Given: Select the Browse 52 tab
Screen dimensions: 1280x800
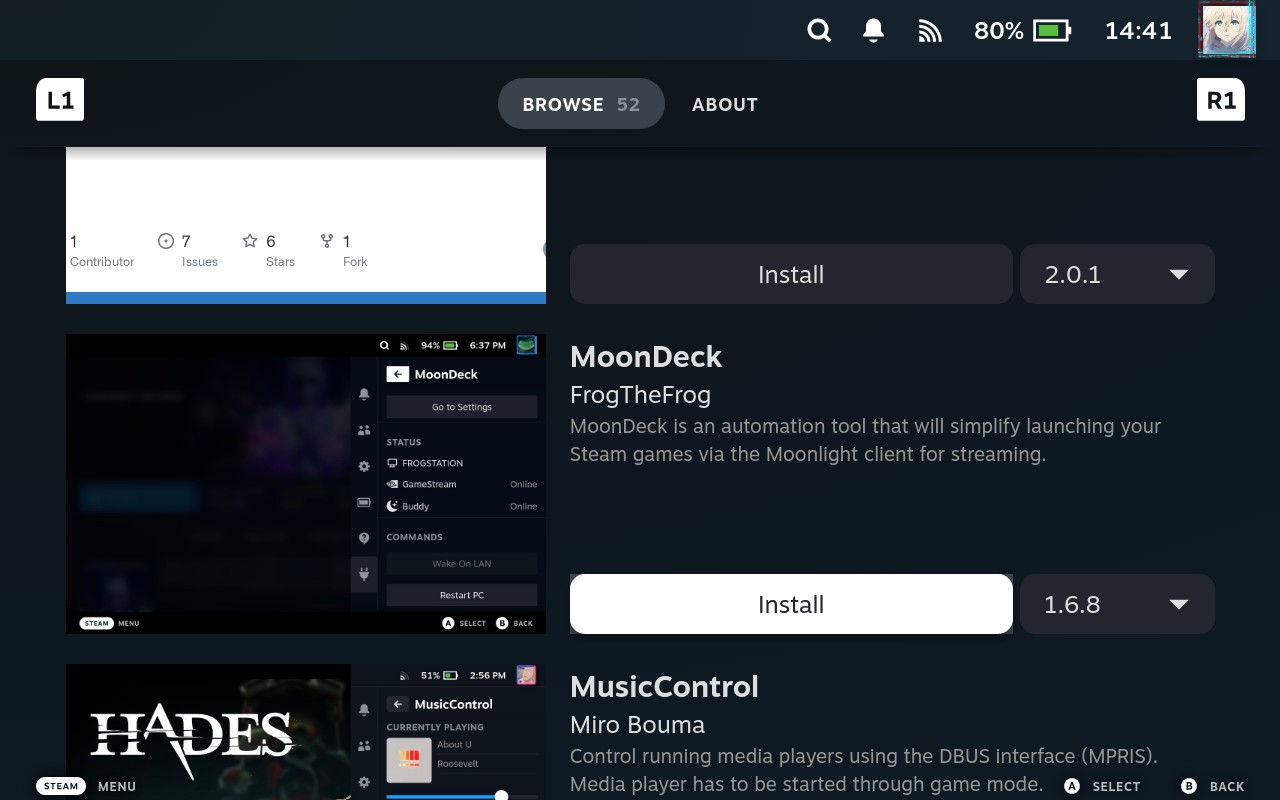Looking at the screenshot, I should click(581, 104).
